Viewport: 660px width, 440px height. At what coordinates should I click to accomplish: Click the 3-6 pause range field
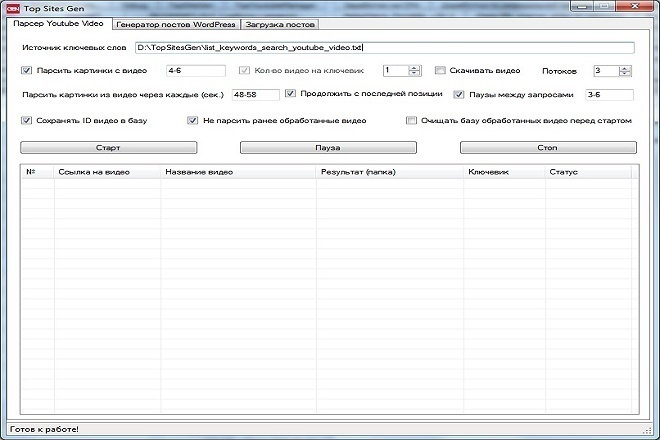[x=609, y=95]
